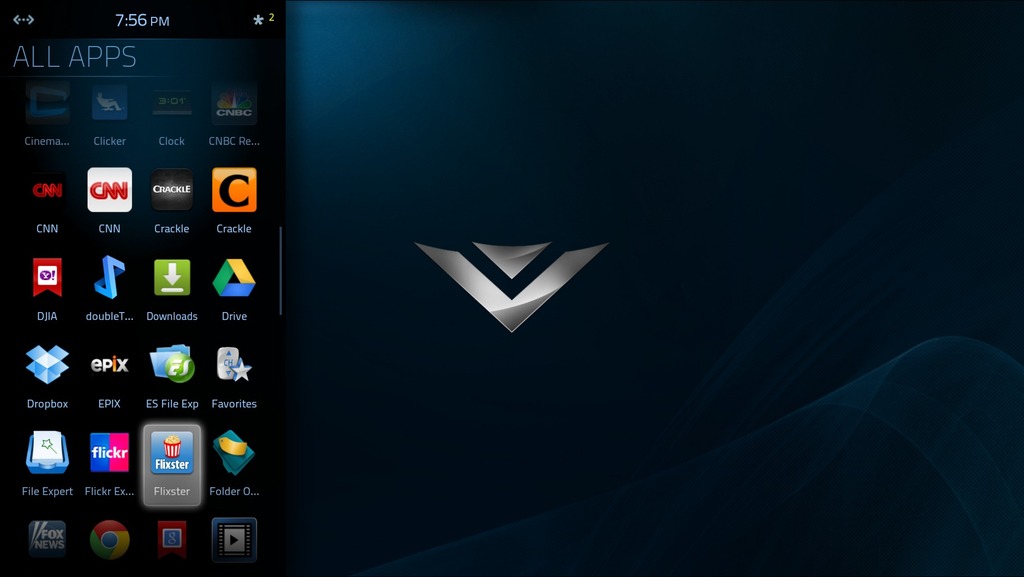Open the DJIA app

pyautogui.click(x=47, y=277)
